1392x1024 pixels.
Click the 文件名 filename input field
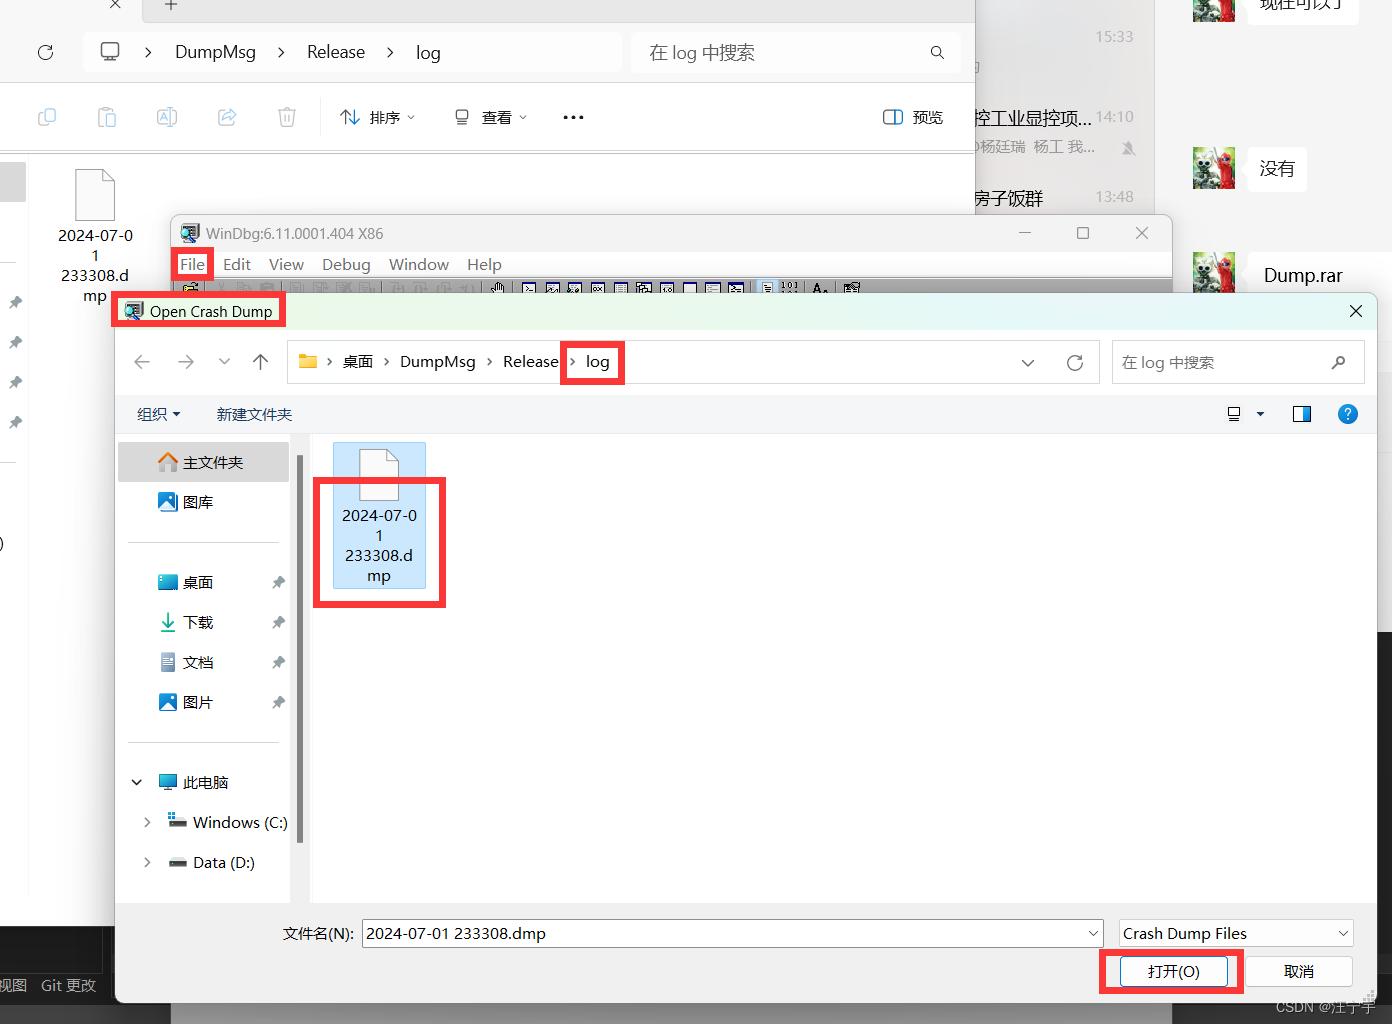(x=725, y=933)
